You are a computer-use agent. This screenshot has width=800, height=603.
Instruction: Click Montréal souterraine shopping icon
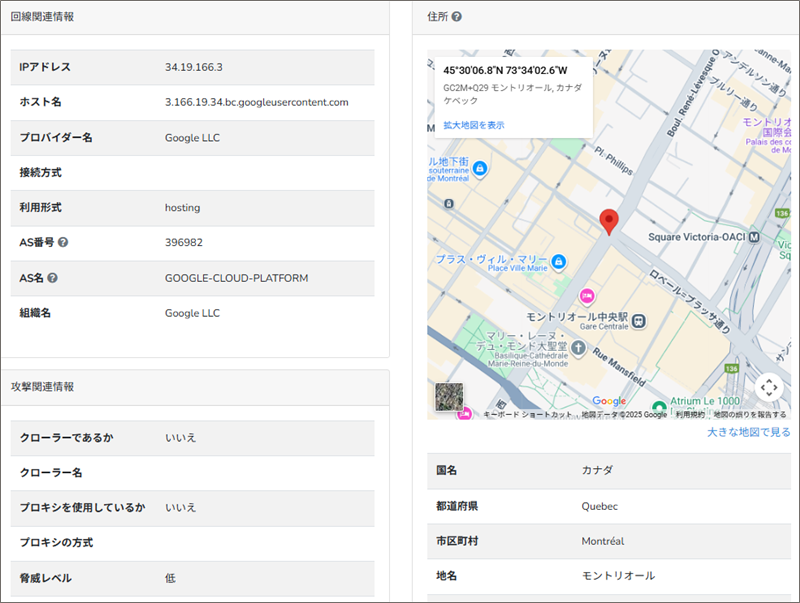(x=480, y=168)
